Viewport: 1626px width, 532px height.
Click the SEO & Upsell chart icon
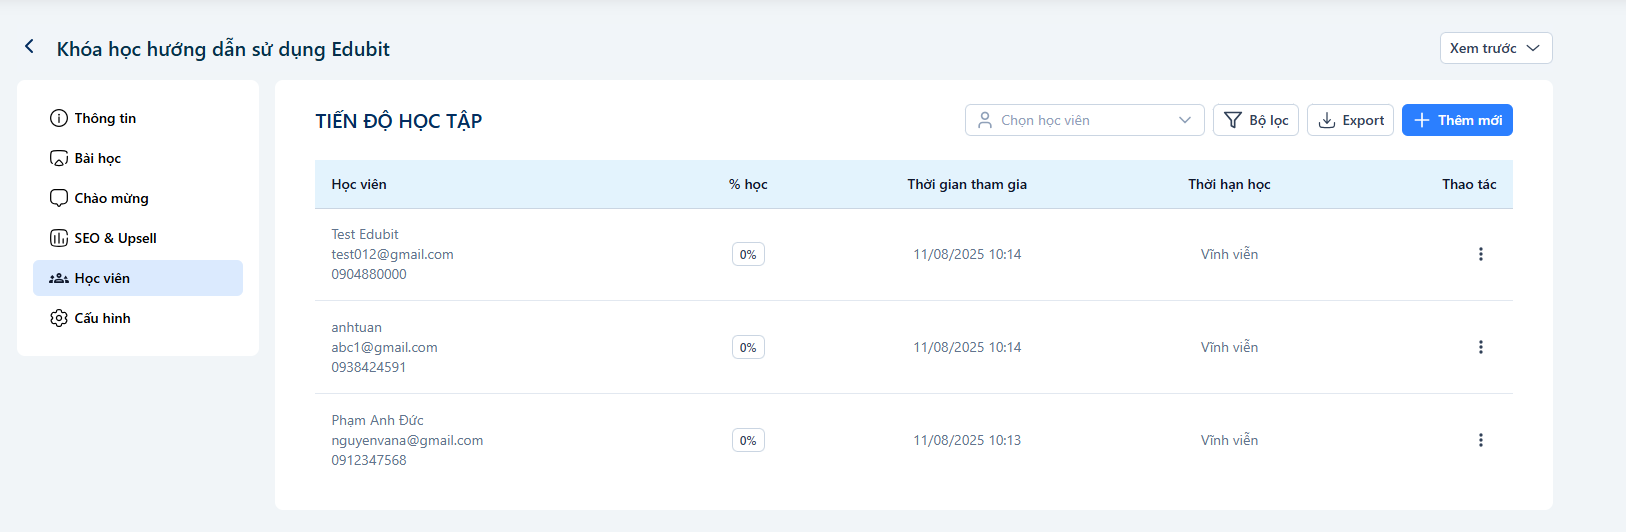tap(59, 238)
